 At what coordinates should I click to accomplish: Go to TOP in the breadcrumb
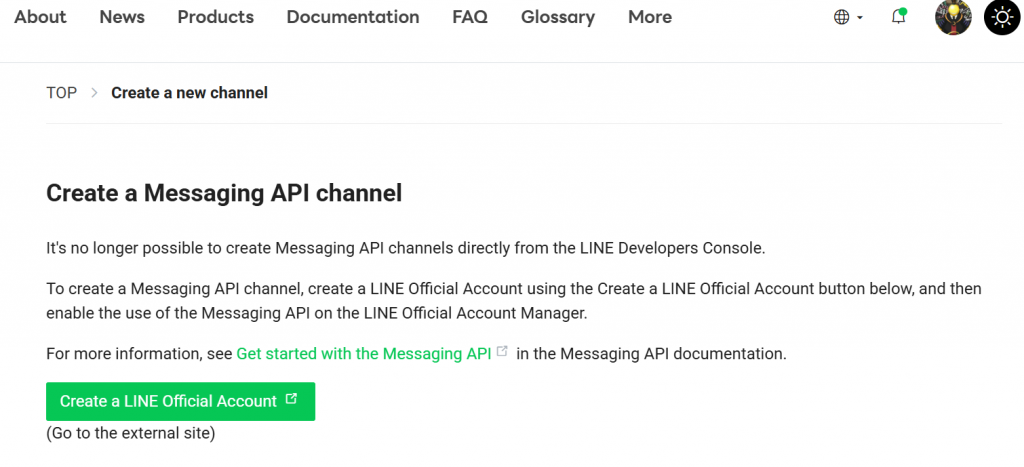tap(61, 93)
